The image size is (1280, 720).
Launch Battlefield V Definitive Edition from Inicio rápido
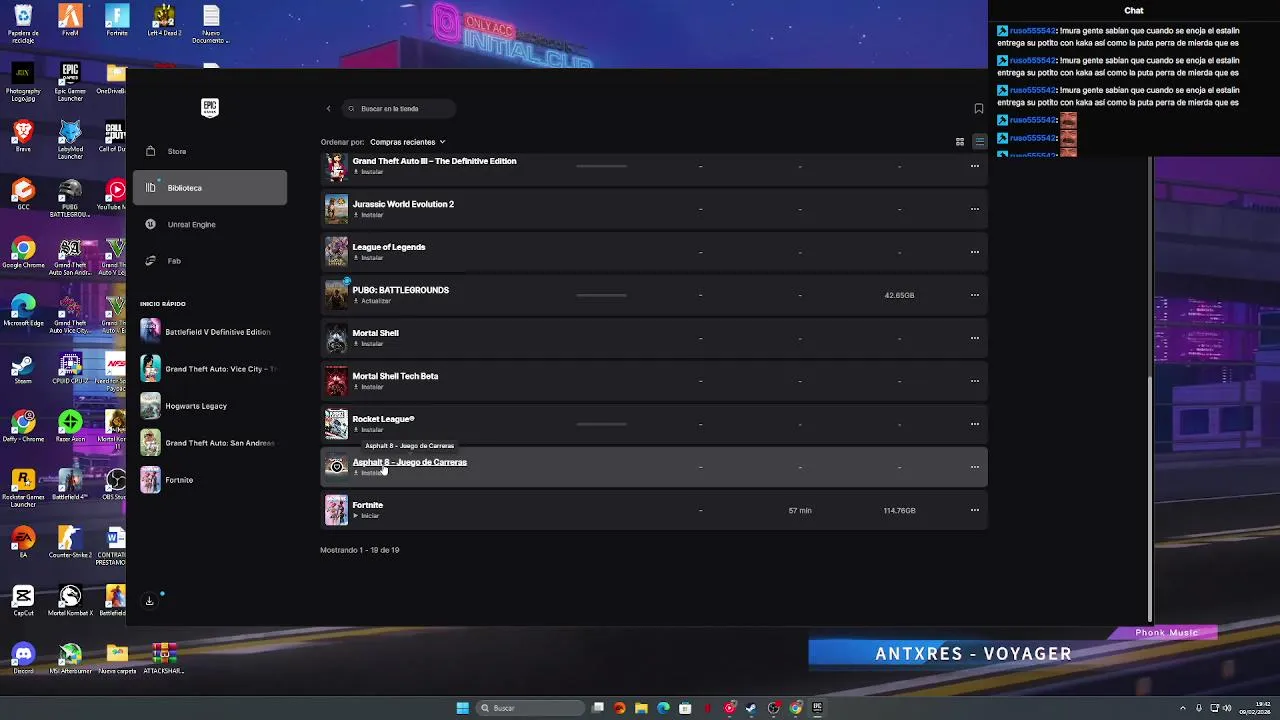(x=208, y=332)
